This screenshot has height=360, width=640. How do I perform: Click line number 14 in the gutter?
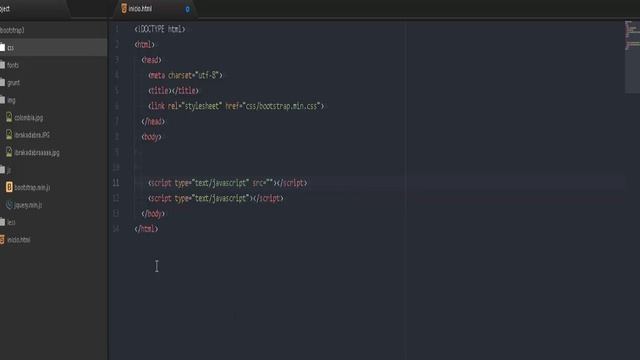(116, 229)
